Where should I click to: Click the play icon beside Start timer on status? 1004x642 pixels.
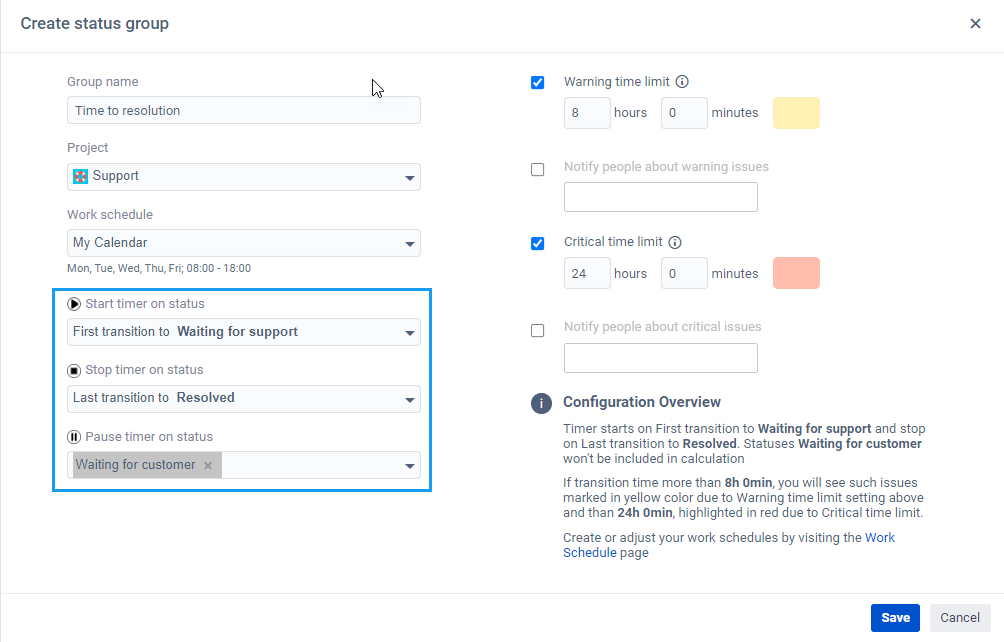tap(74, 304)
